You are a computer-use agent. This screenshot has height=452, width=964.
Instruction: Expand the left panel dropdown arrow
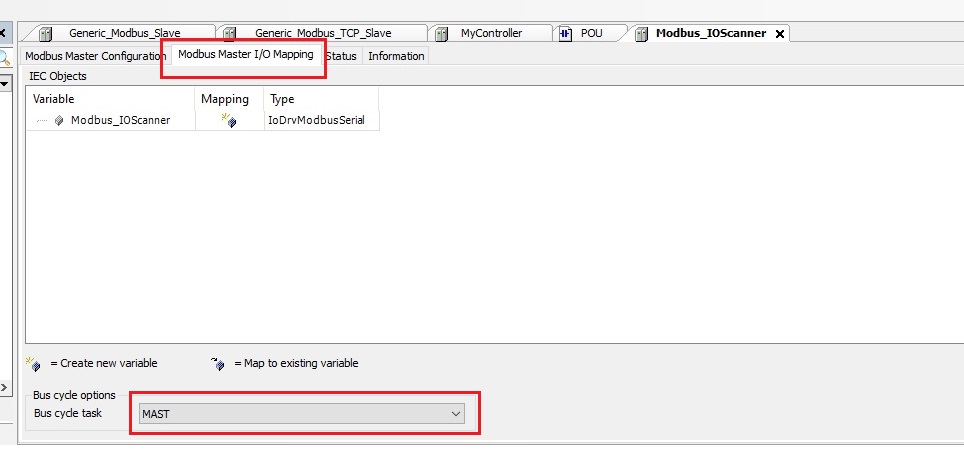[4, 84]
